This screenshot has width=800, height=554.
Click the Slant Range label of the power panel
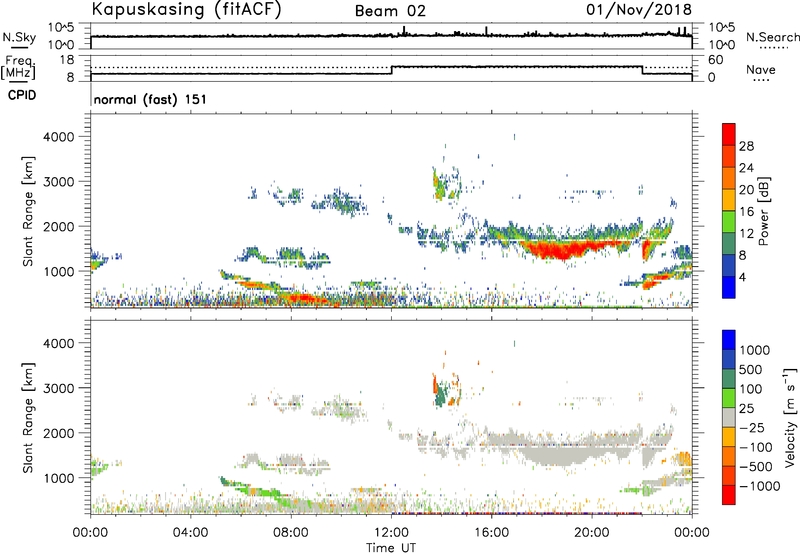click(x=28, y=211)
